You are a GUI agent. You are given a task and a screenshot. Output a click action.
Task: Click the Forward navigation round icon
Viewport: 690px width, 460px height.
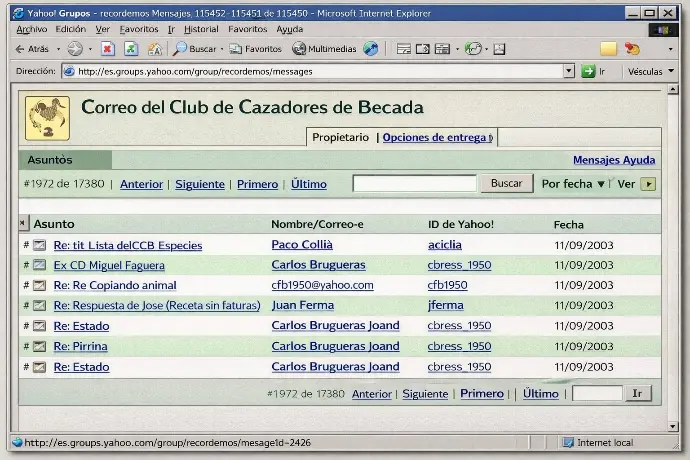point(75,49)
